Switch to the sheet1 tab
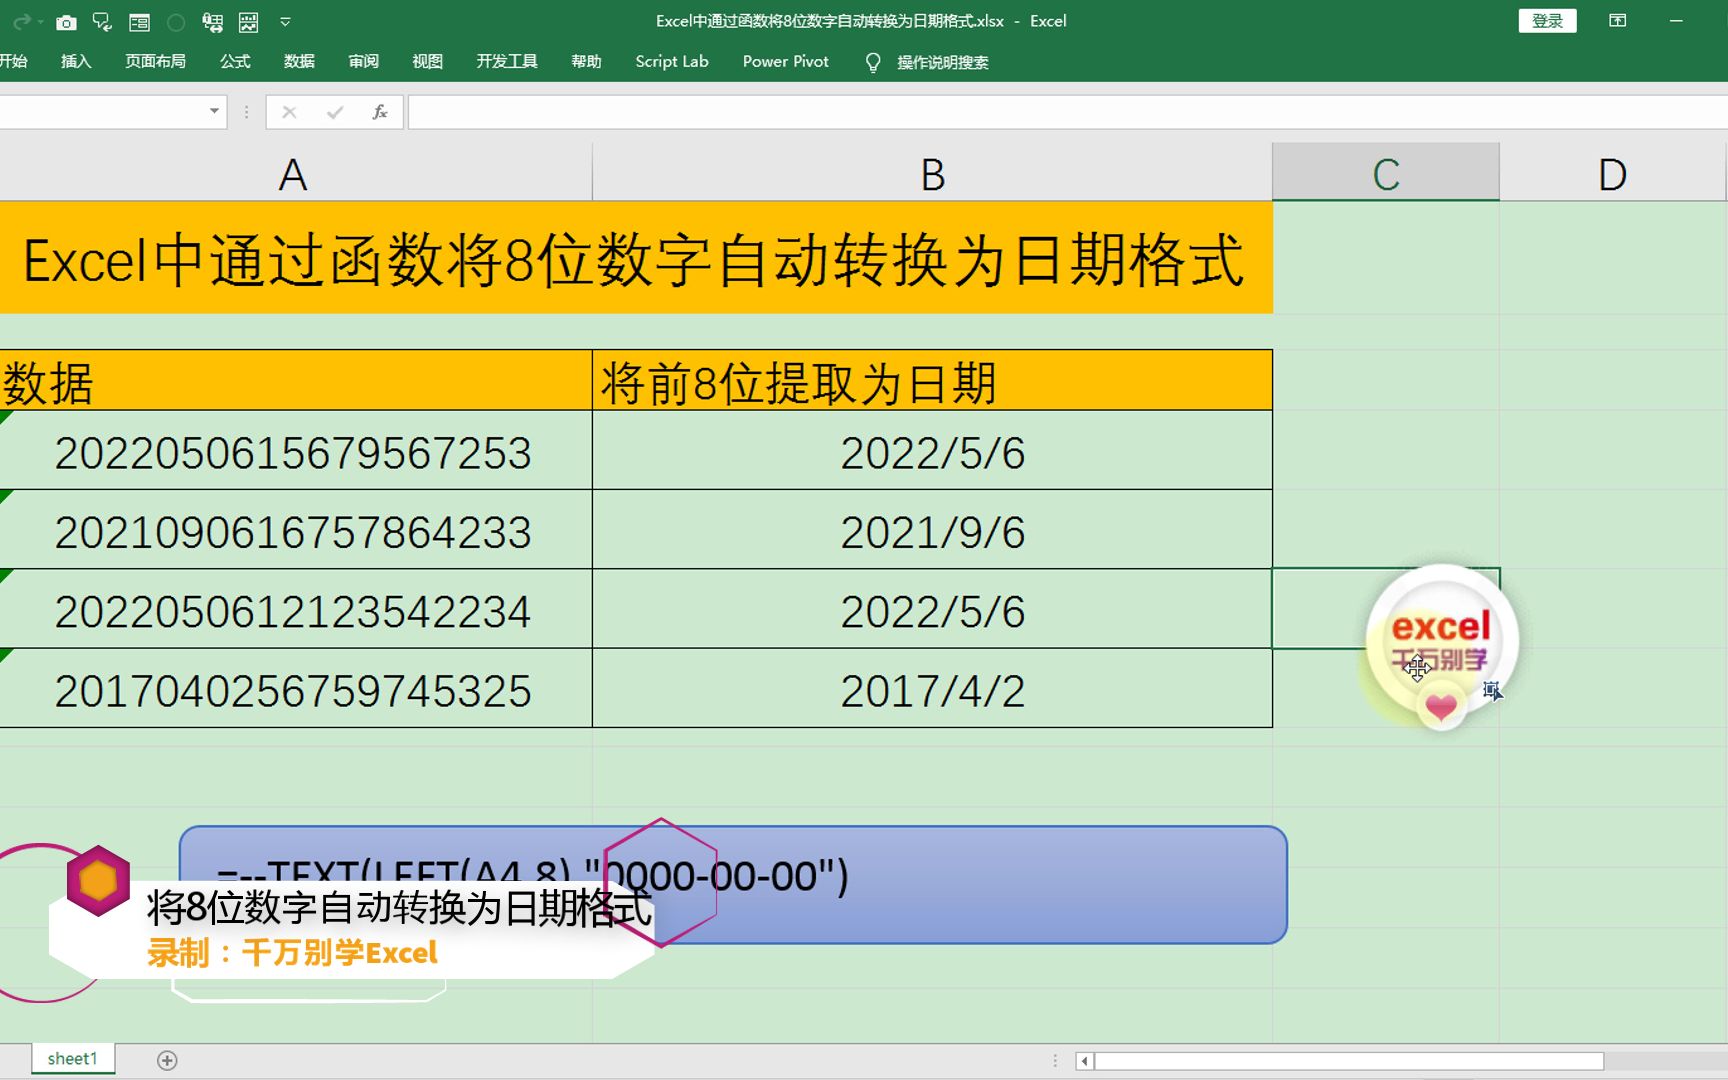Viewport: 1728px width, 1080px height. click(x=73, y=1059)
